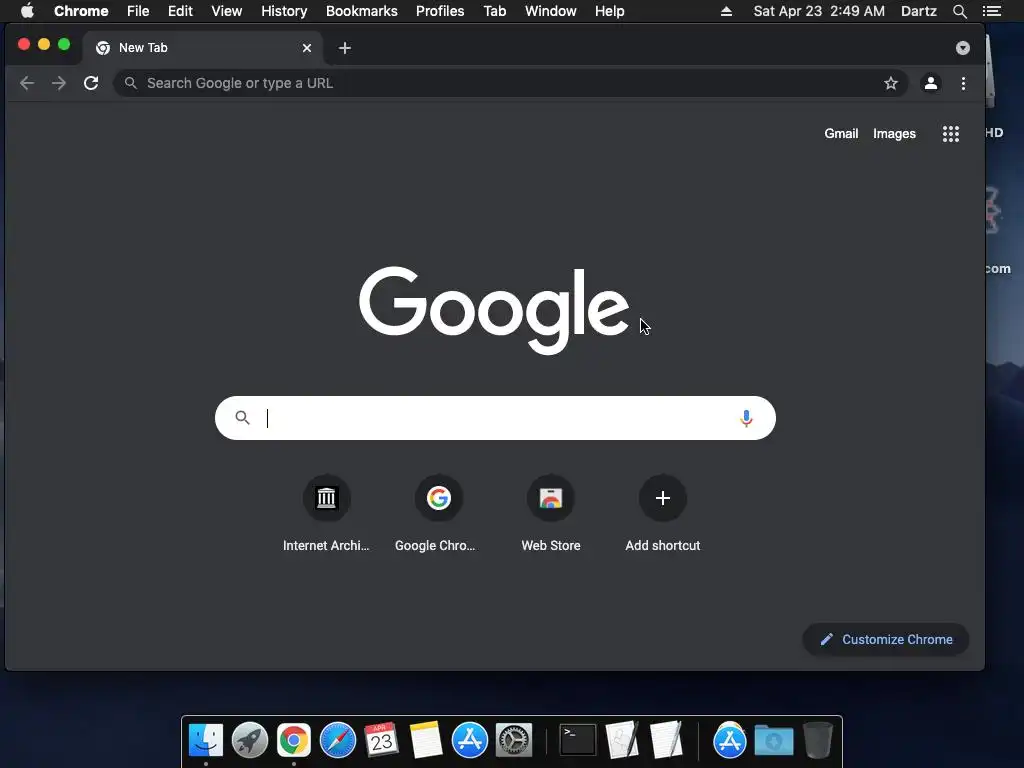Open Spotlight search in menu bar

pyautogui.click(x=959, y=11)
